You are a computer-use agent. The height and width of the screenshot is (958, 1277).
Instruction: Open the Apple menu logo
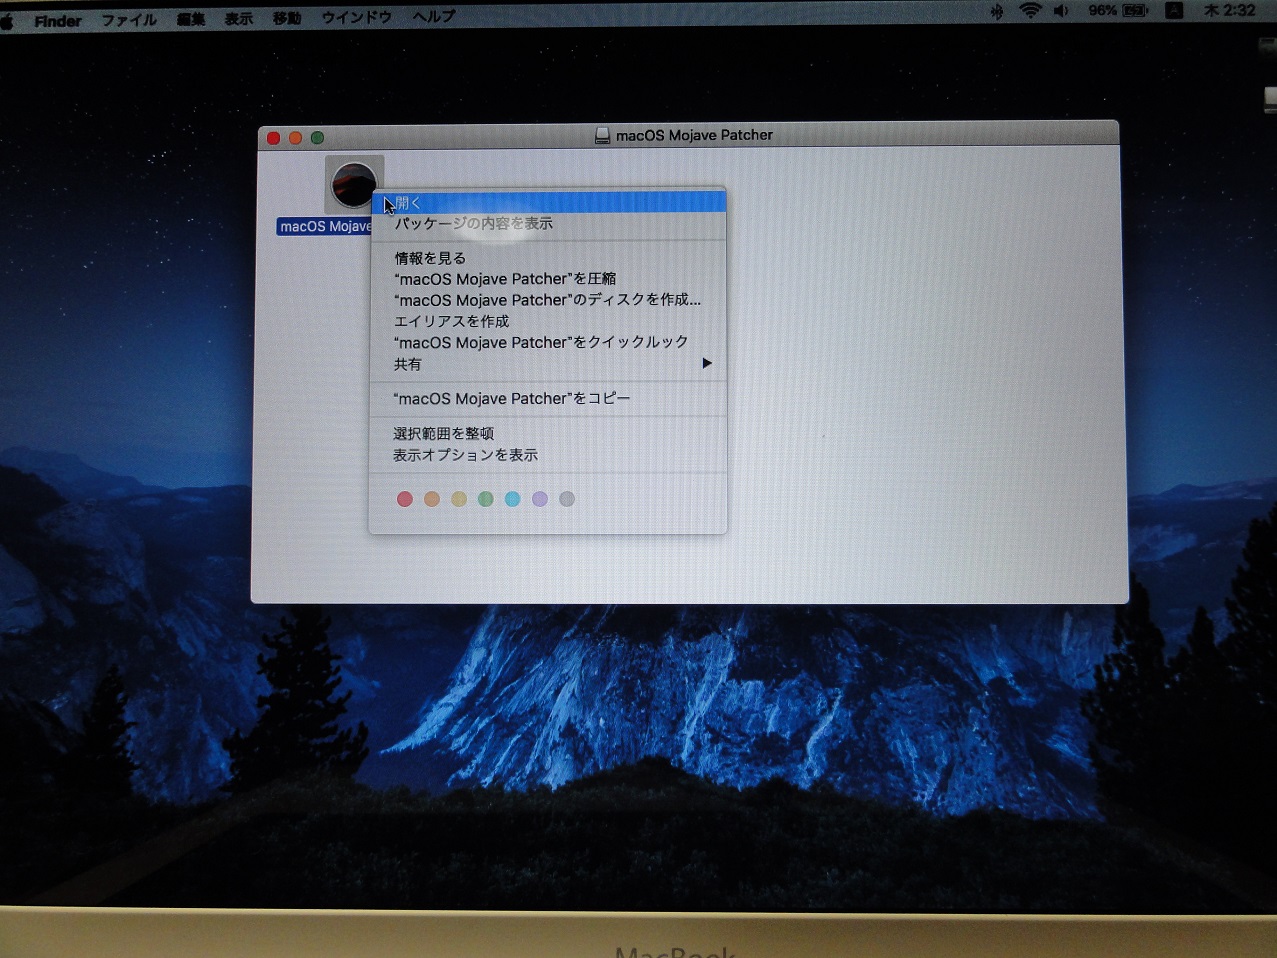coord(6,22)
